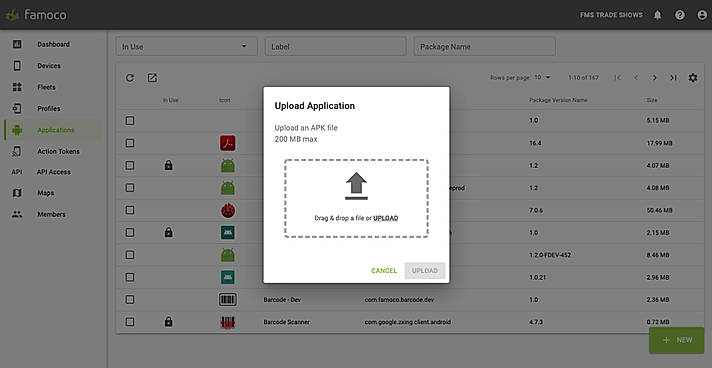Open the In Use filter dropdown
Viewport: 712px width, 368px height.
[186, 46]
